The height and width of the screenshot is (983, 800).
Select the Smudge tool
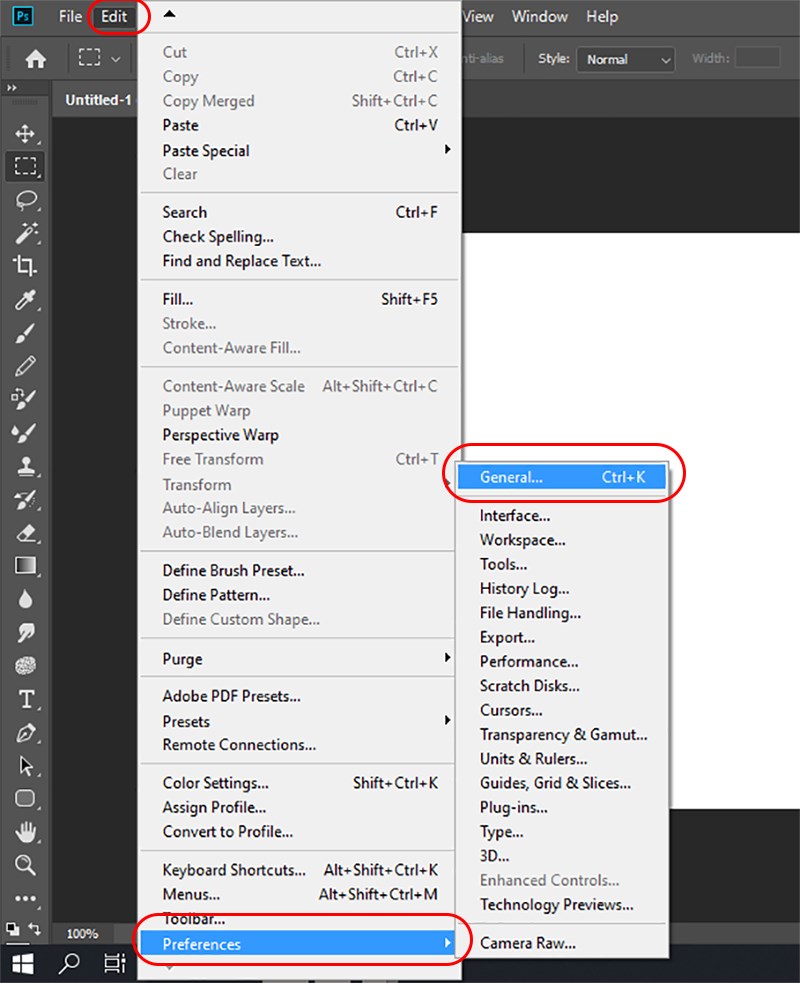[25, 632]
